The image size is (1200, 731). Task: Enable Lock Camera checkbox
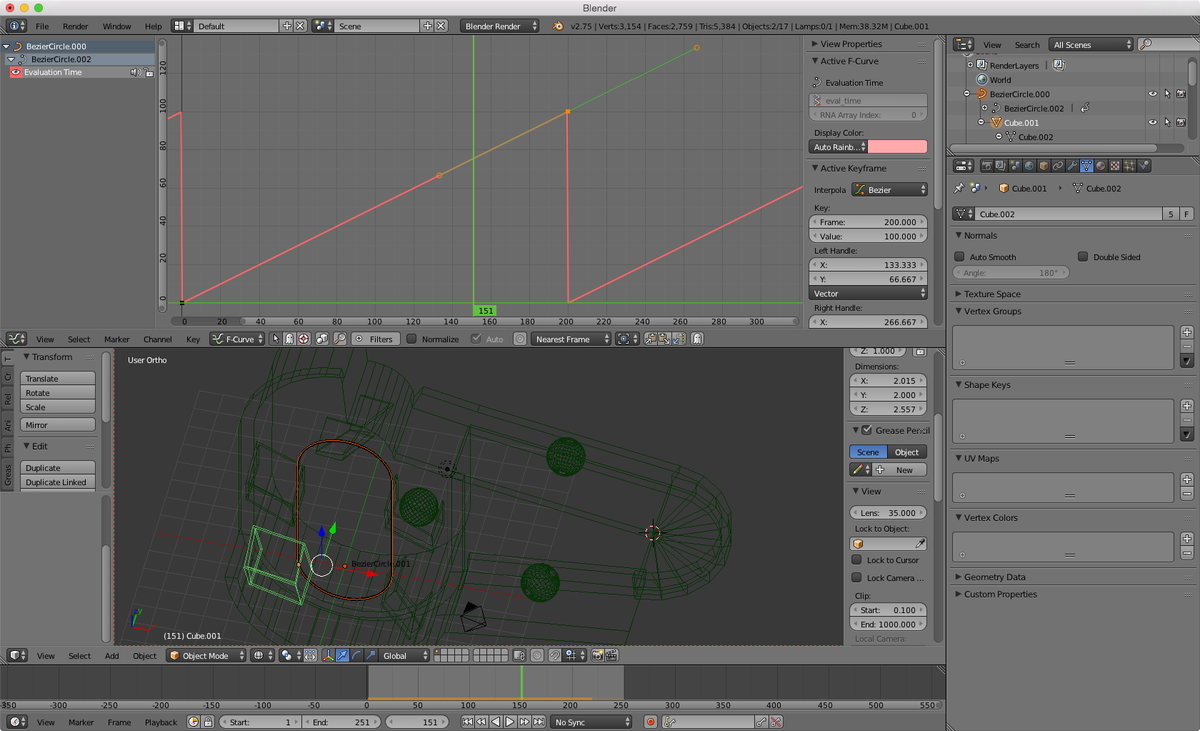[856, 578]
